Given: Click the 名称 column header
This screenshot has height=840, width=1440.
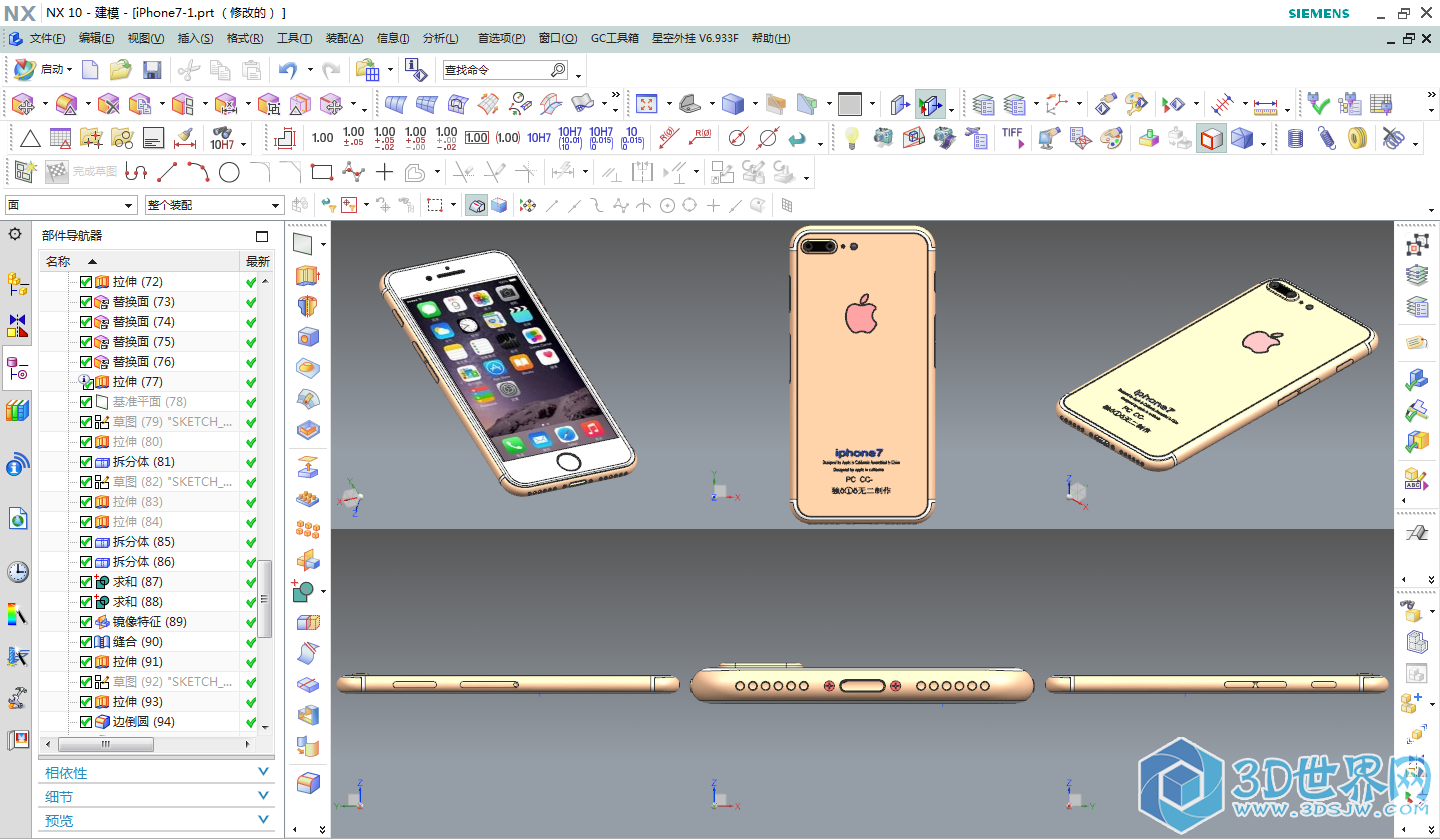Looking at the screenshot, I should click(141, 261).
